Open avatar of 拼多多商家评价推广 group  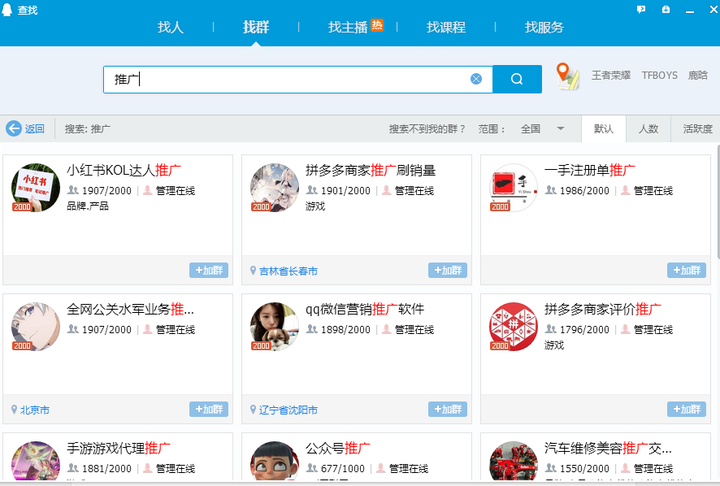point(513,326)
